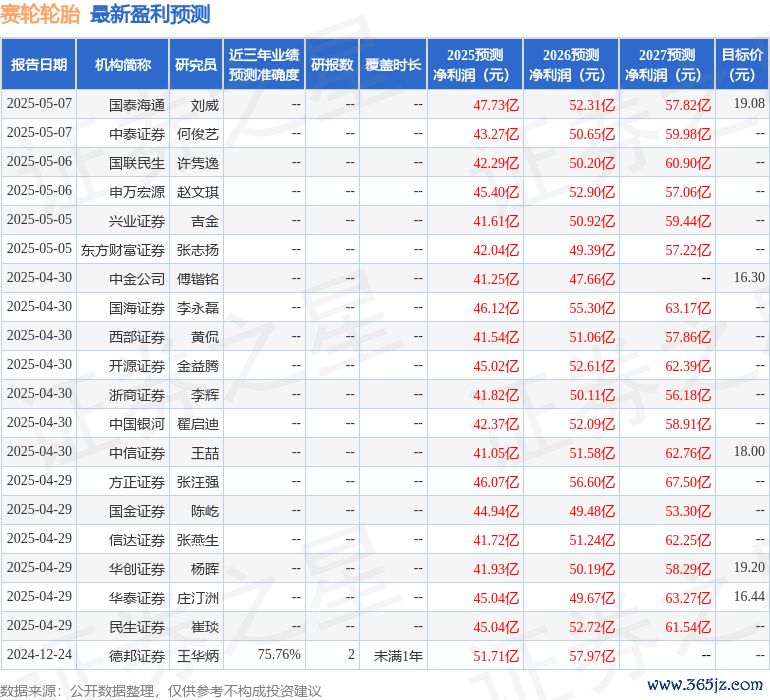This screenshot has width=770, height=700.
Task: Select analyst cell 何俊艺
Action: point(198,134)
